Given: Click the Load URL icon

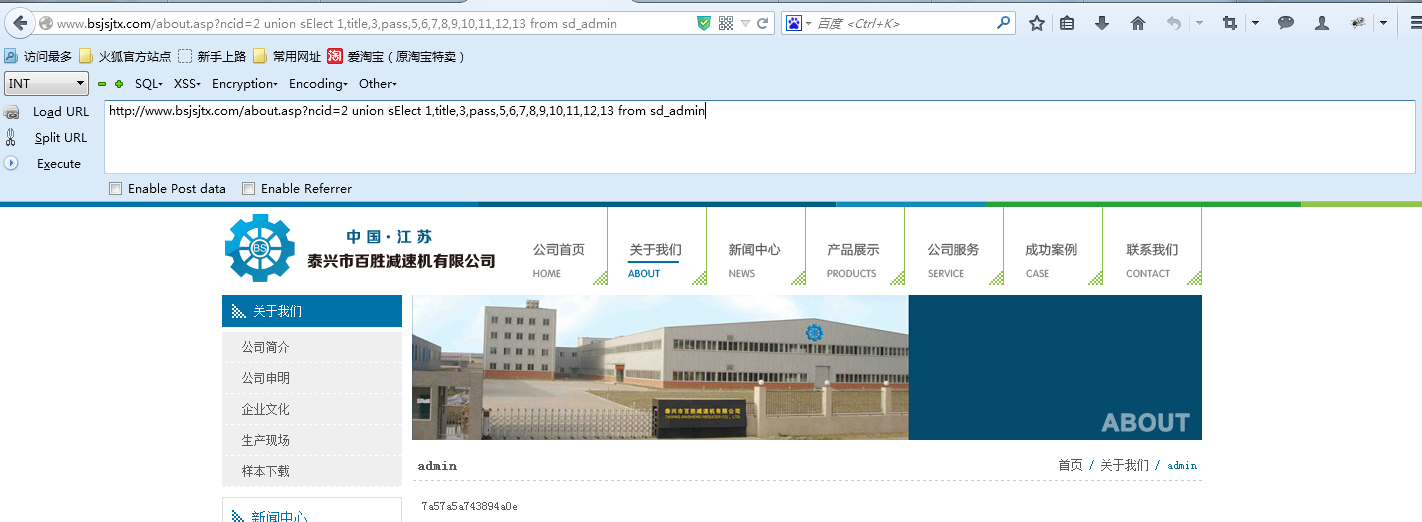Looking at the screenshot, I should tap(12, 112).
